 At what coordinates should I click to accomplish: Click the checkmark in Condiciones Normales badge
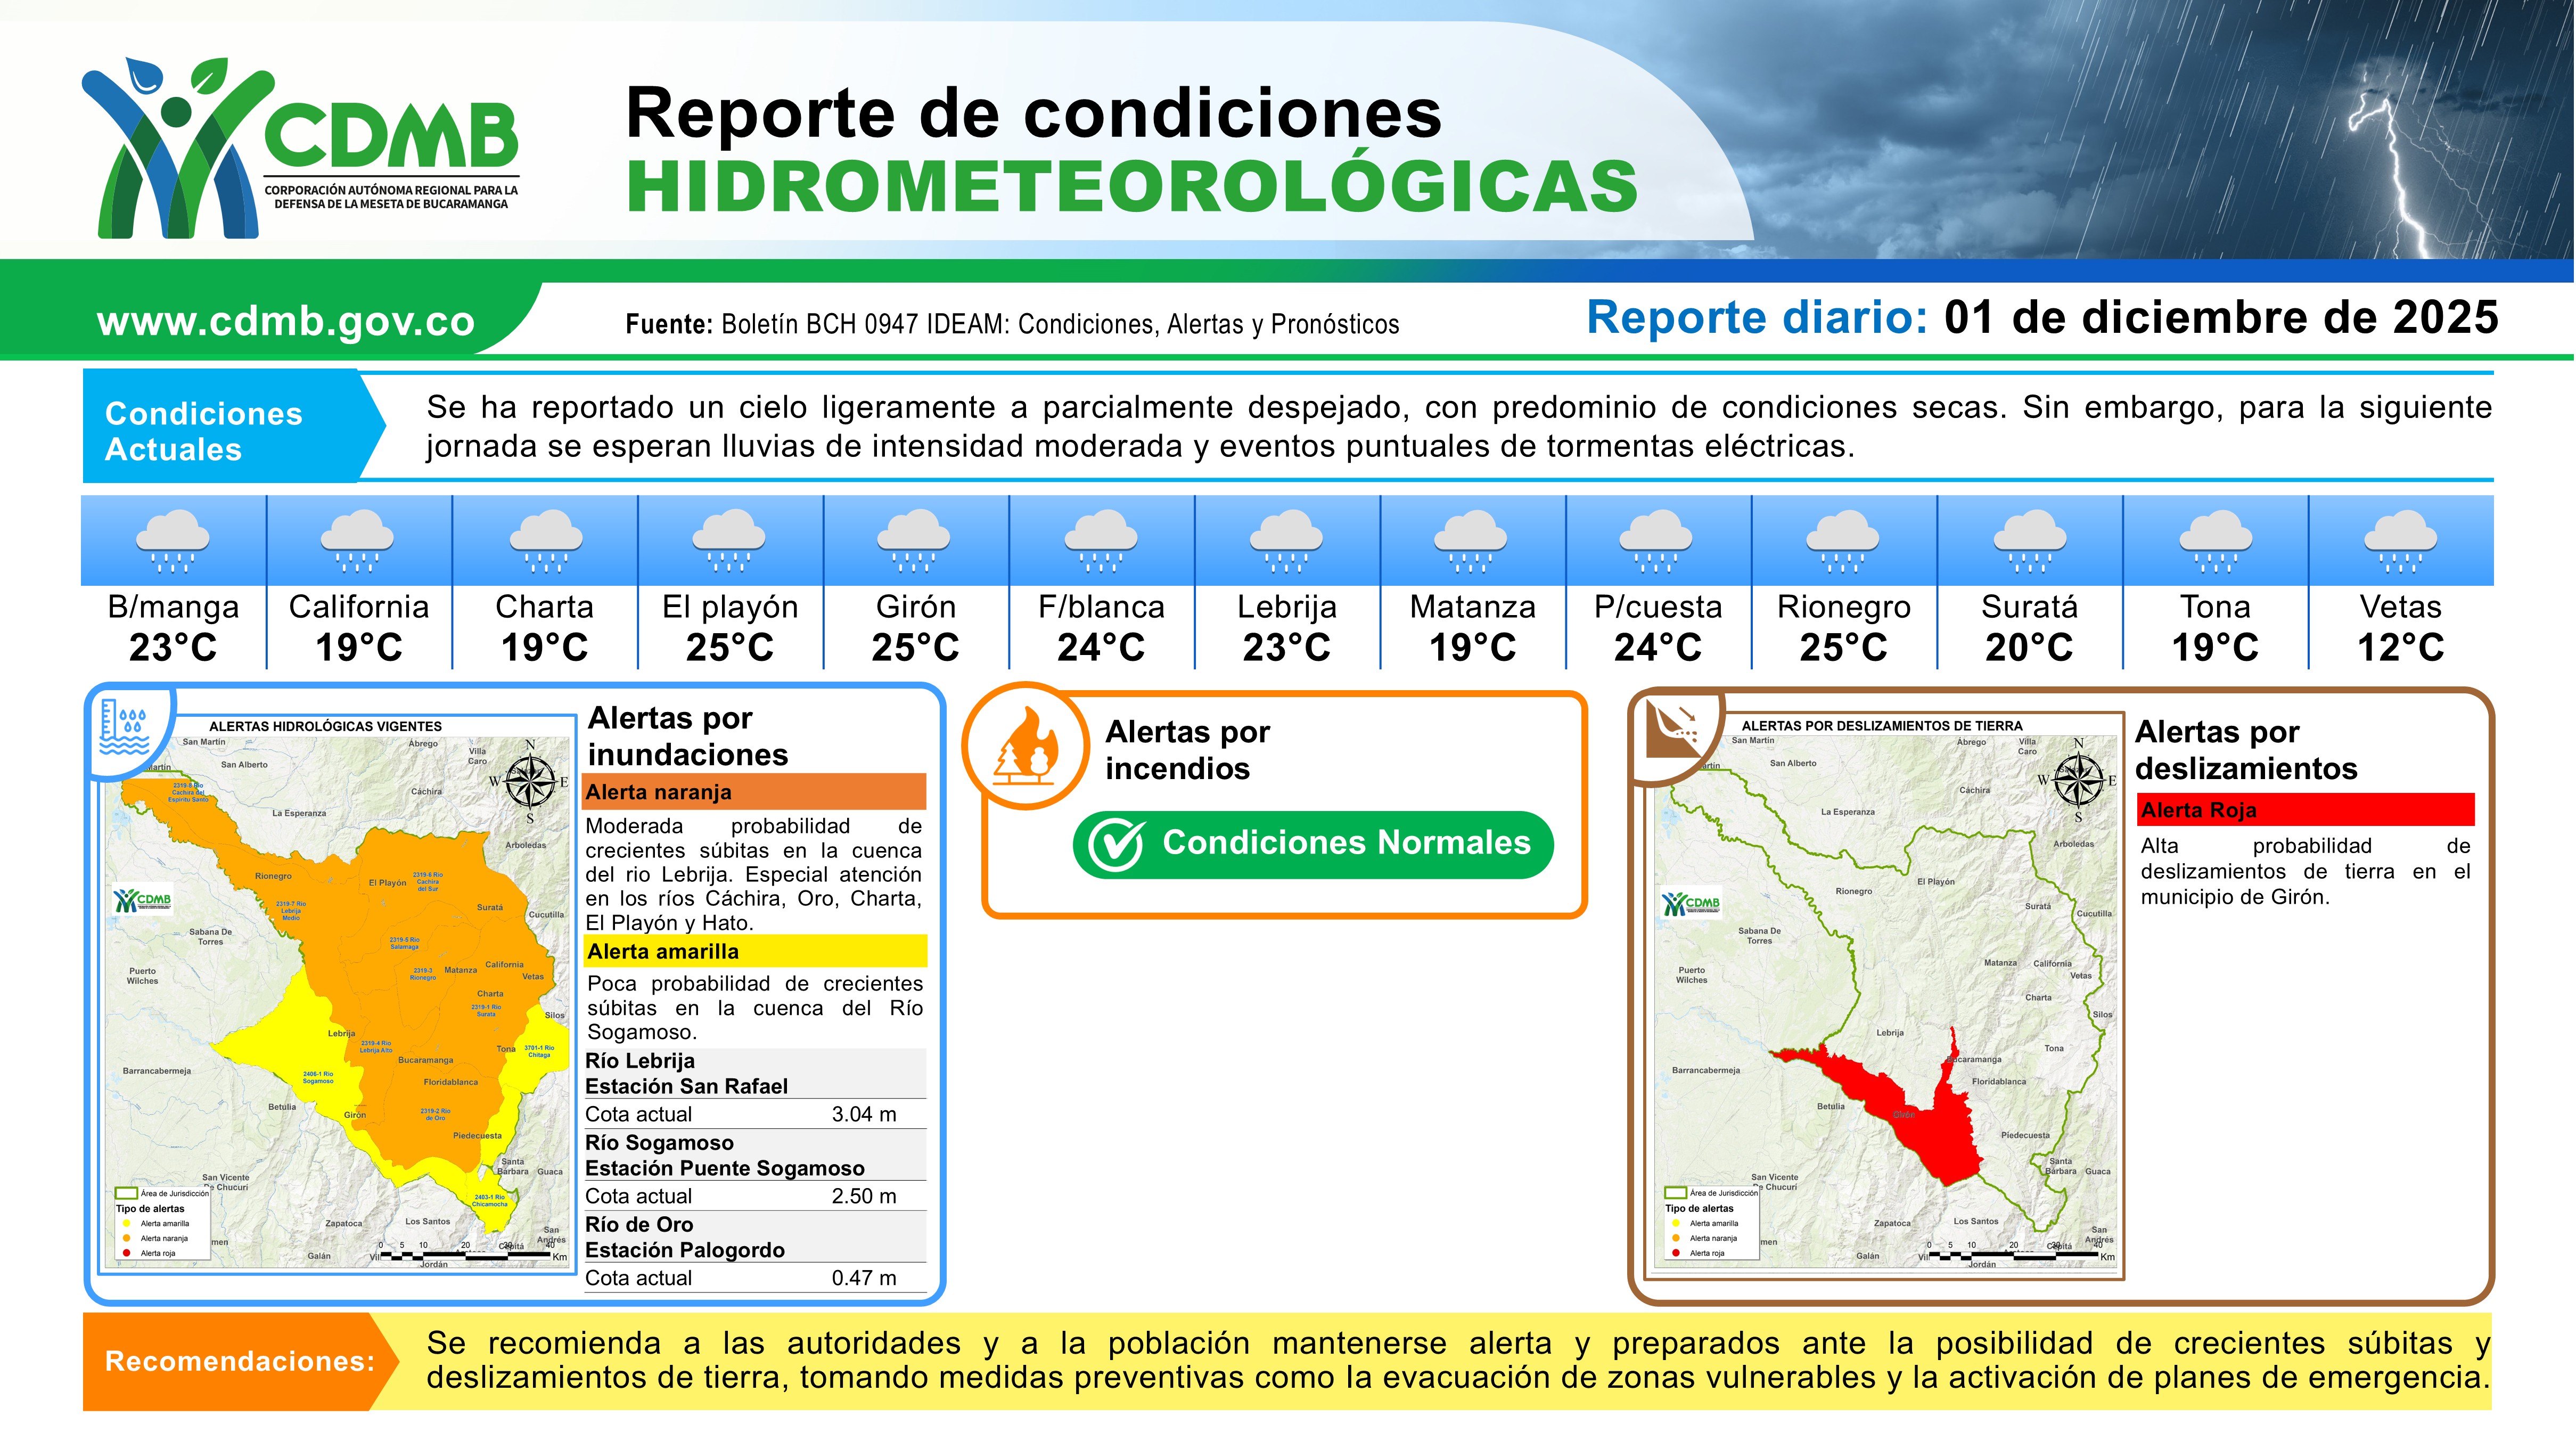pyautogui.click(x=1116, y=844)
